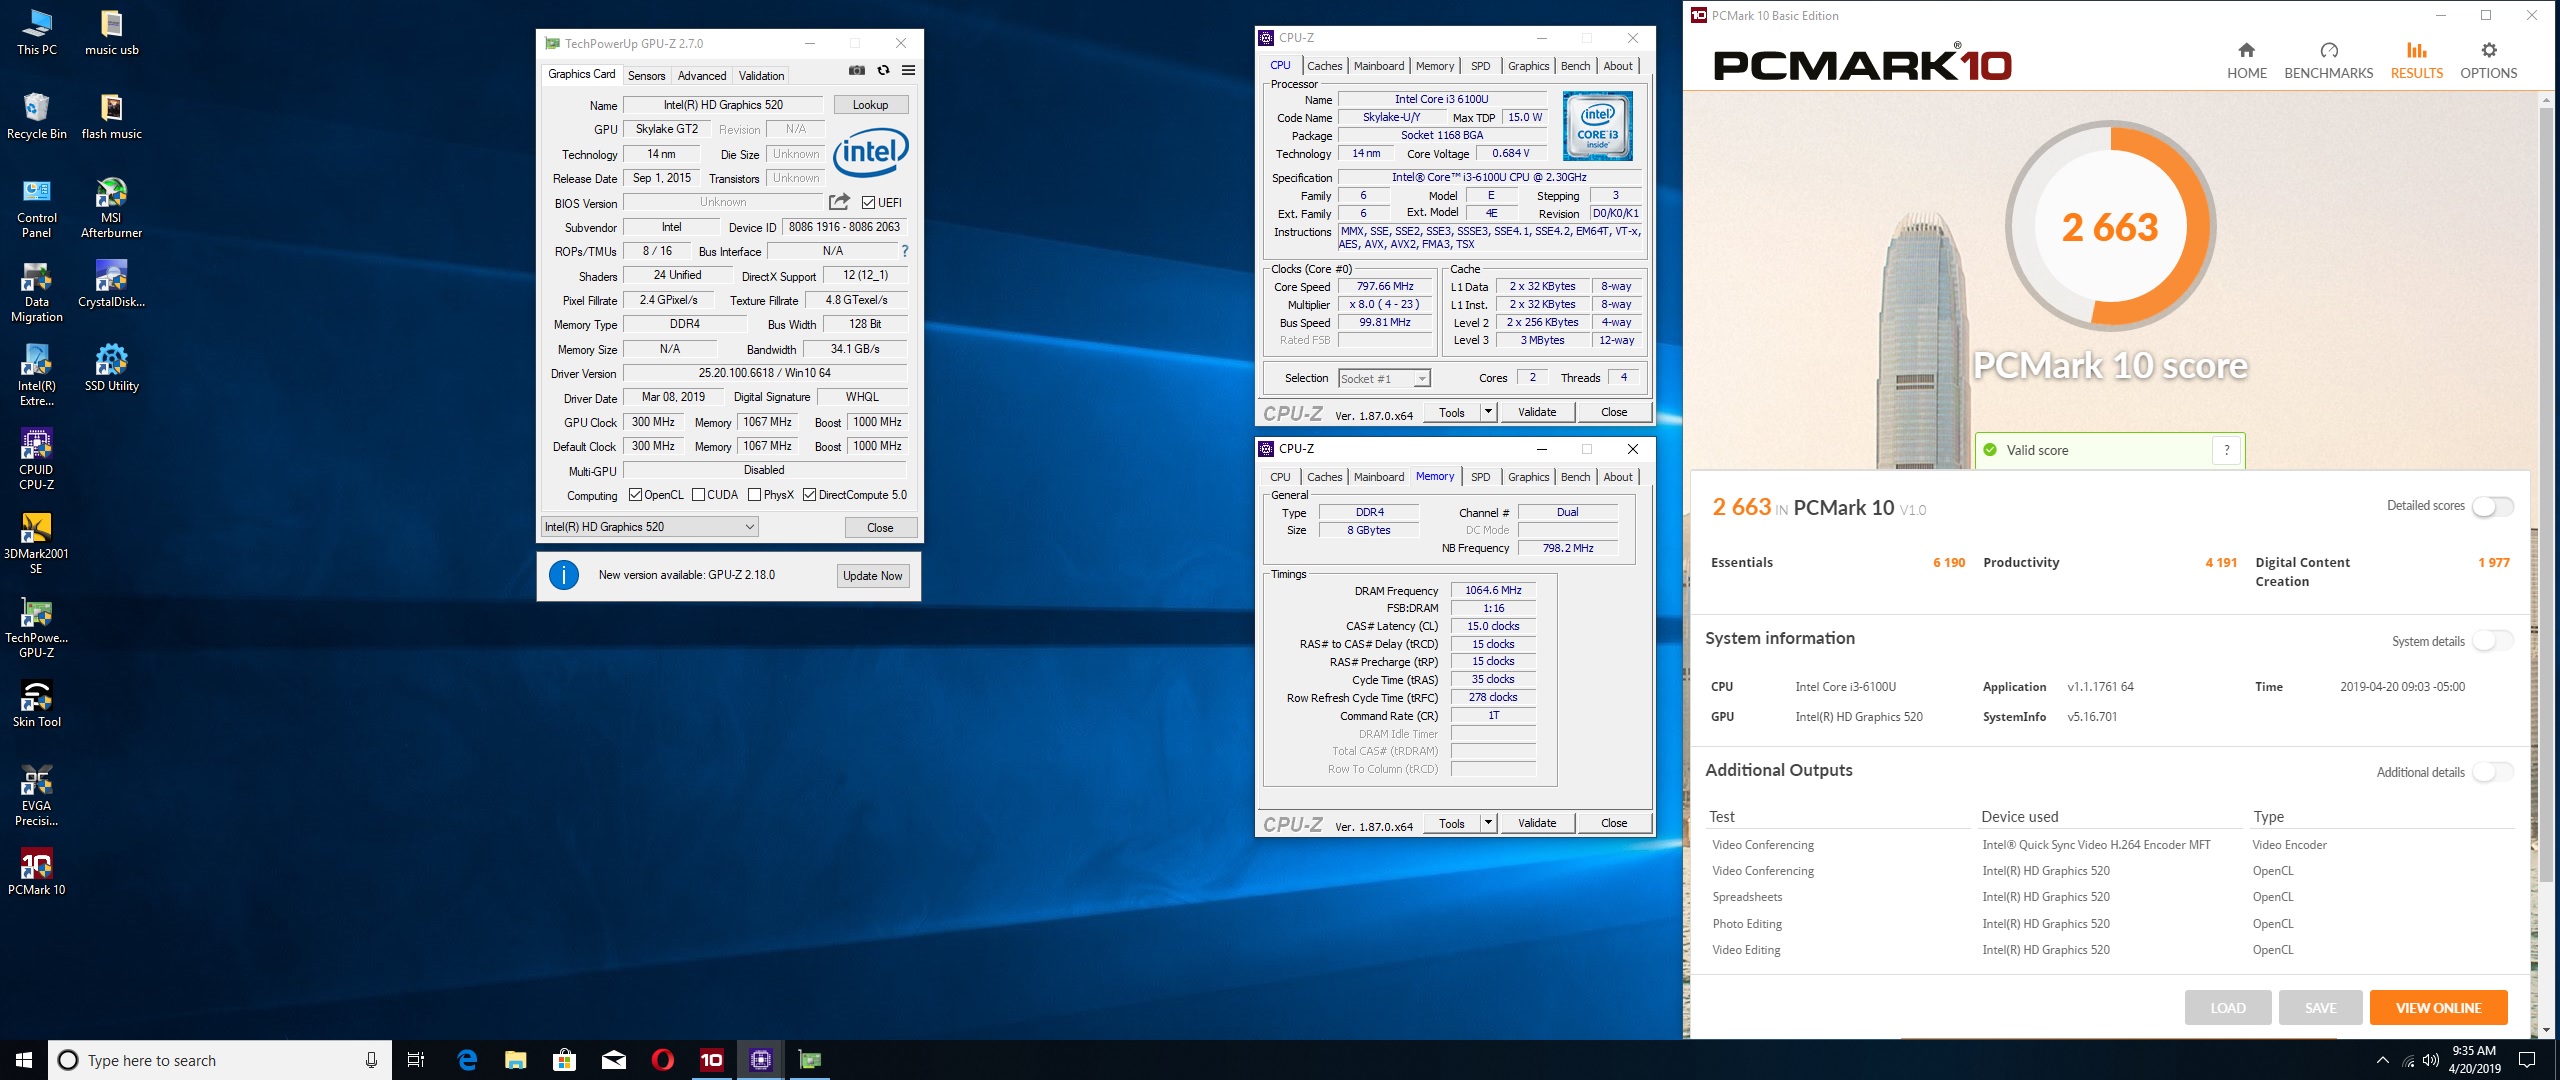
Task: Select EVGA Precision desktop icon
Action: [37, 796]
